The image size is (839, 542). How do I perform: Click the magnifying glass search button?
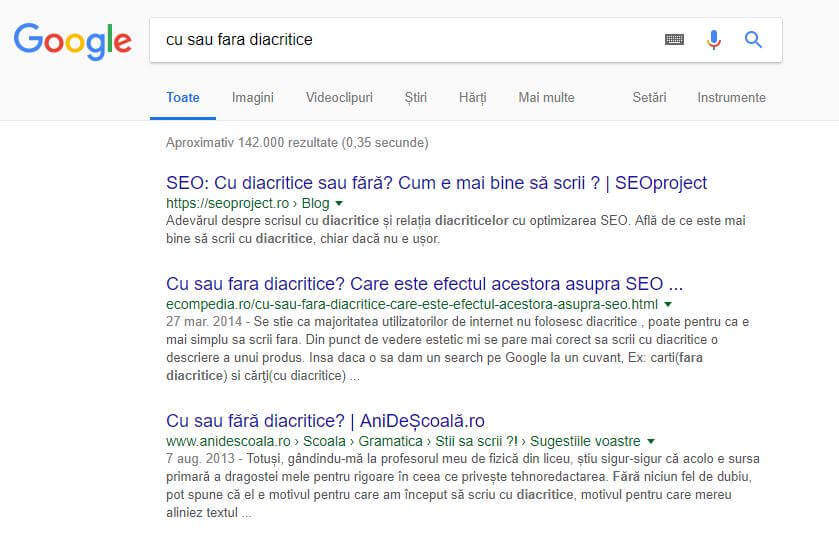coord(753,40)
